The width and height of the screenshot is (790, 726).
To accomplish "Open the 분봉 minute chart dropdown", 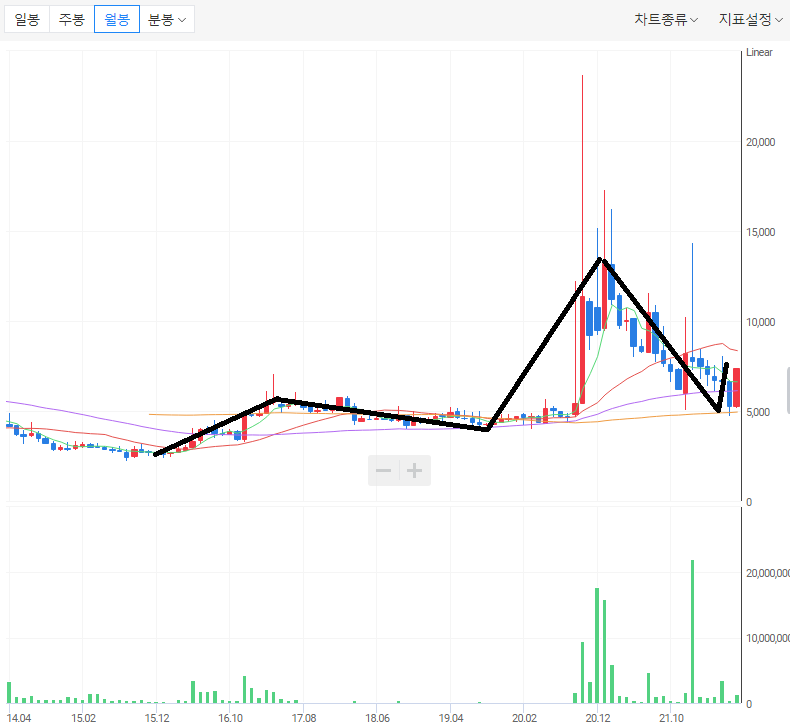I will click(x=167, y=19).
